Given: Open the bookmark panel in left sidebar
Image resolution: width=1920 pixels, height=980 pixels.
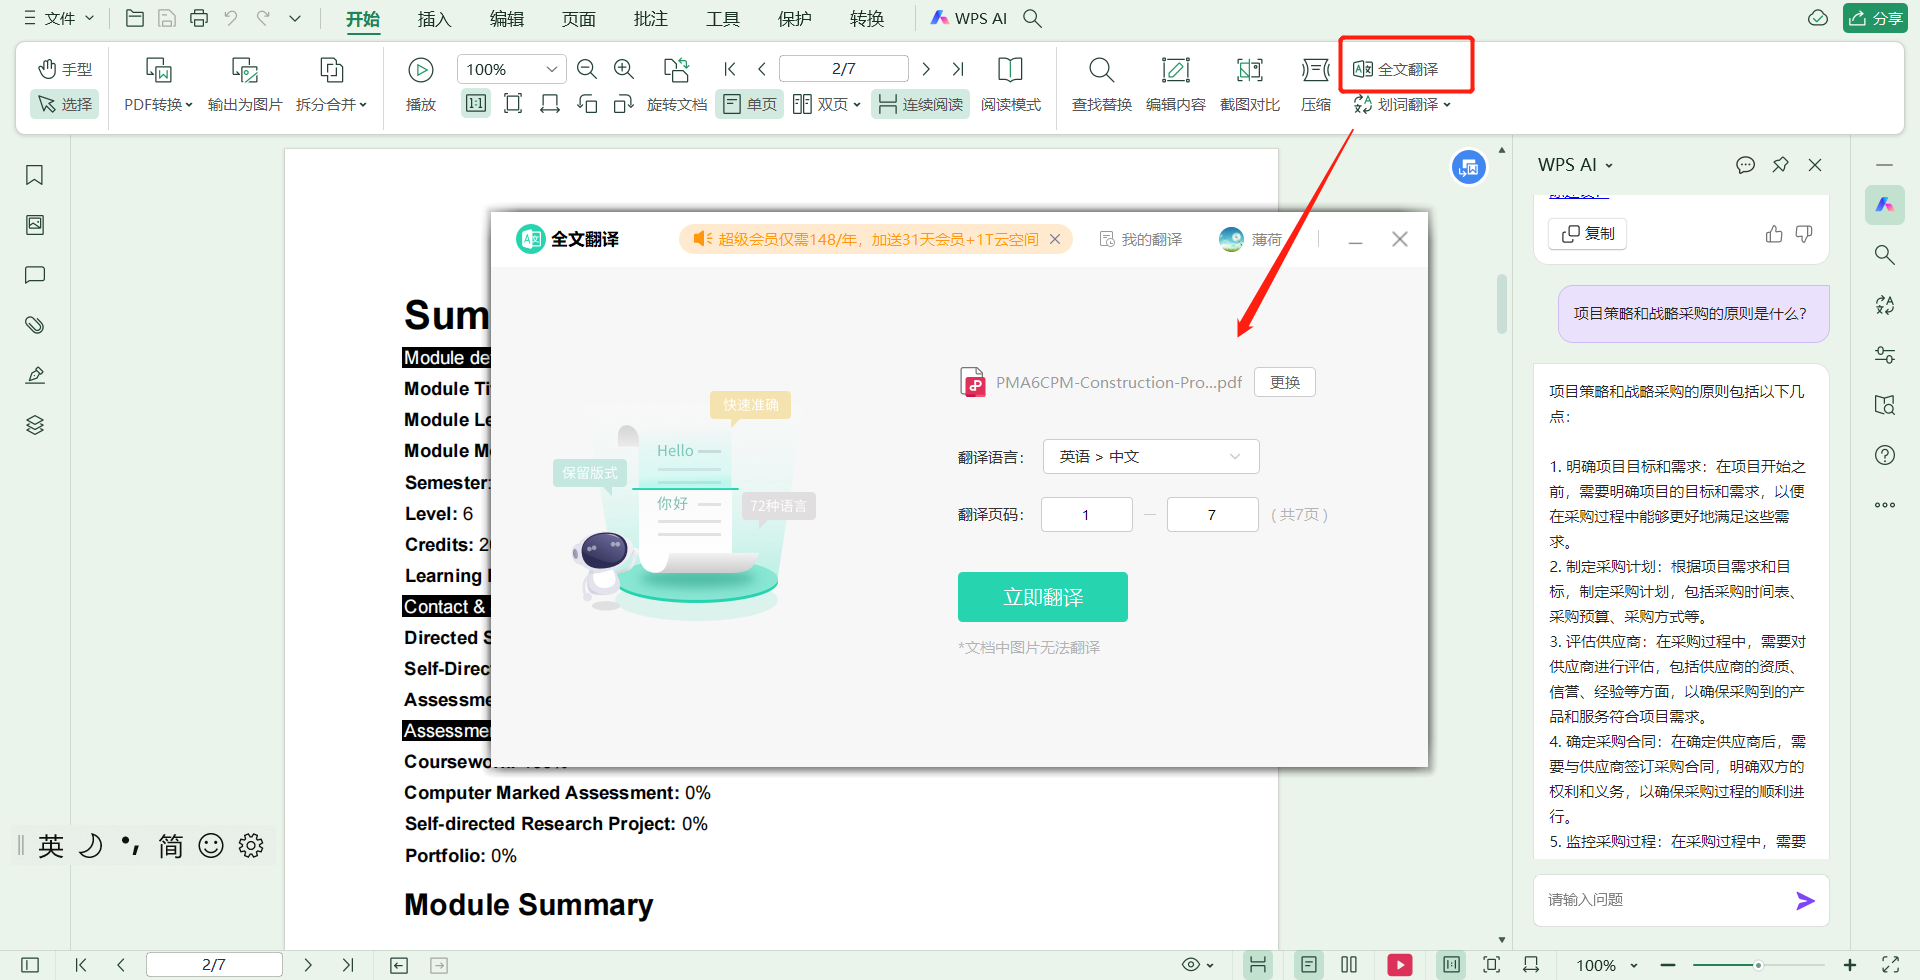Looking at the screenshot, I should click(35, 175).
